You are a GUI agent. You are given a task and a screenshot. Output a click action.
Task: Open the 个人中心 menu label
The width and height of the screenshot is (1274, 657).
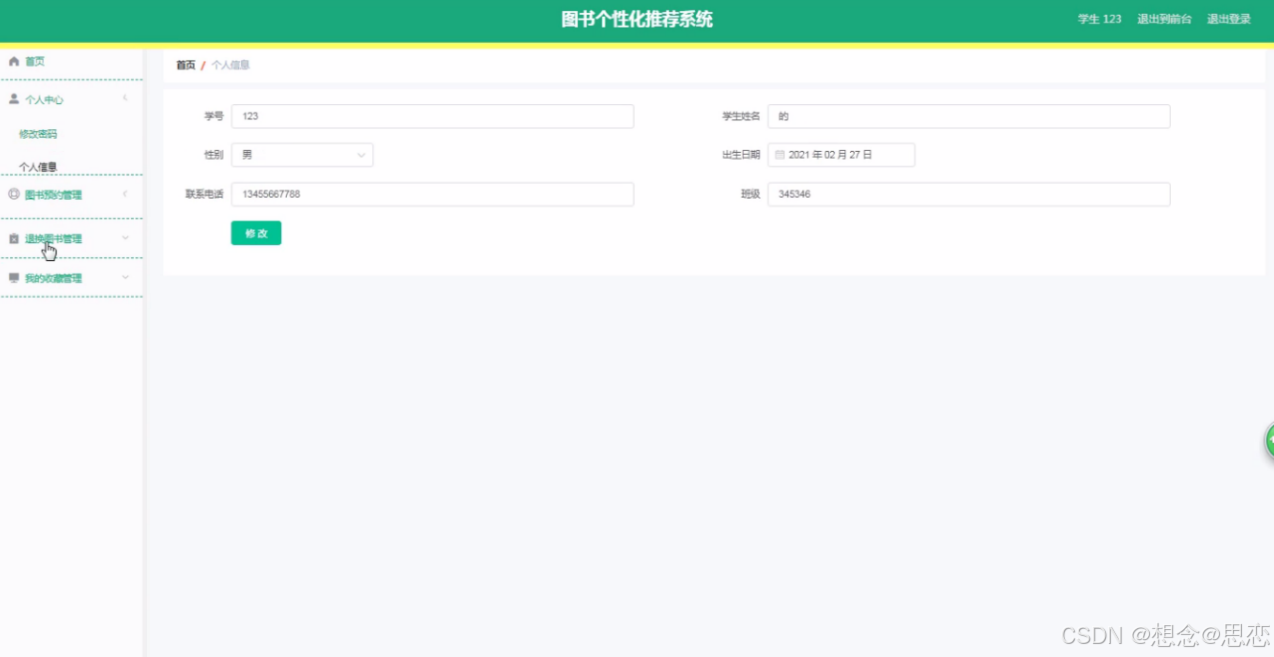click(x=44, y=100)
